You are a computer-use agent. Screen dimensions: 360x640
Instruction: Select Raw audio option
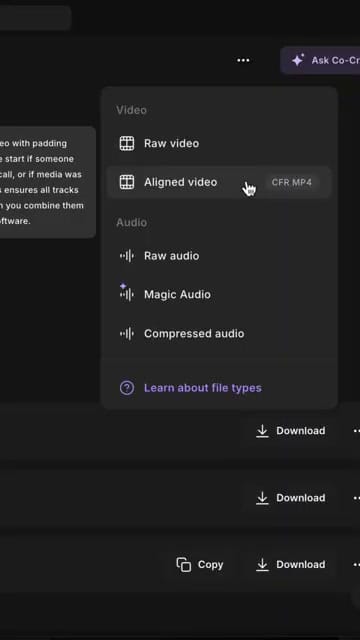point(218,256)
